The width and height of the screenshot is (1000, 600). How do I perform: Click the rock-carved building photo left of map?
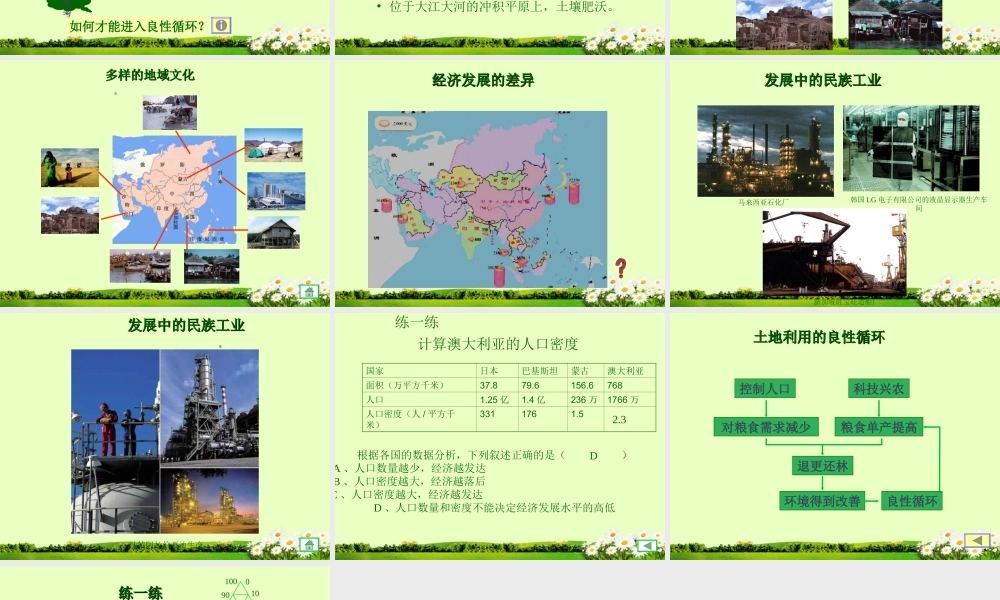pyautogui.click(x=70, y=216)
